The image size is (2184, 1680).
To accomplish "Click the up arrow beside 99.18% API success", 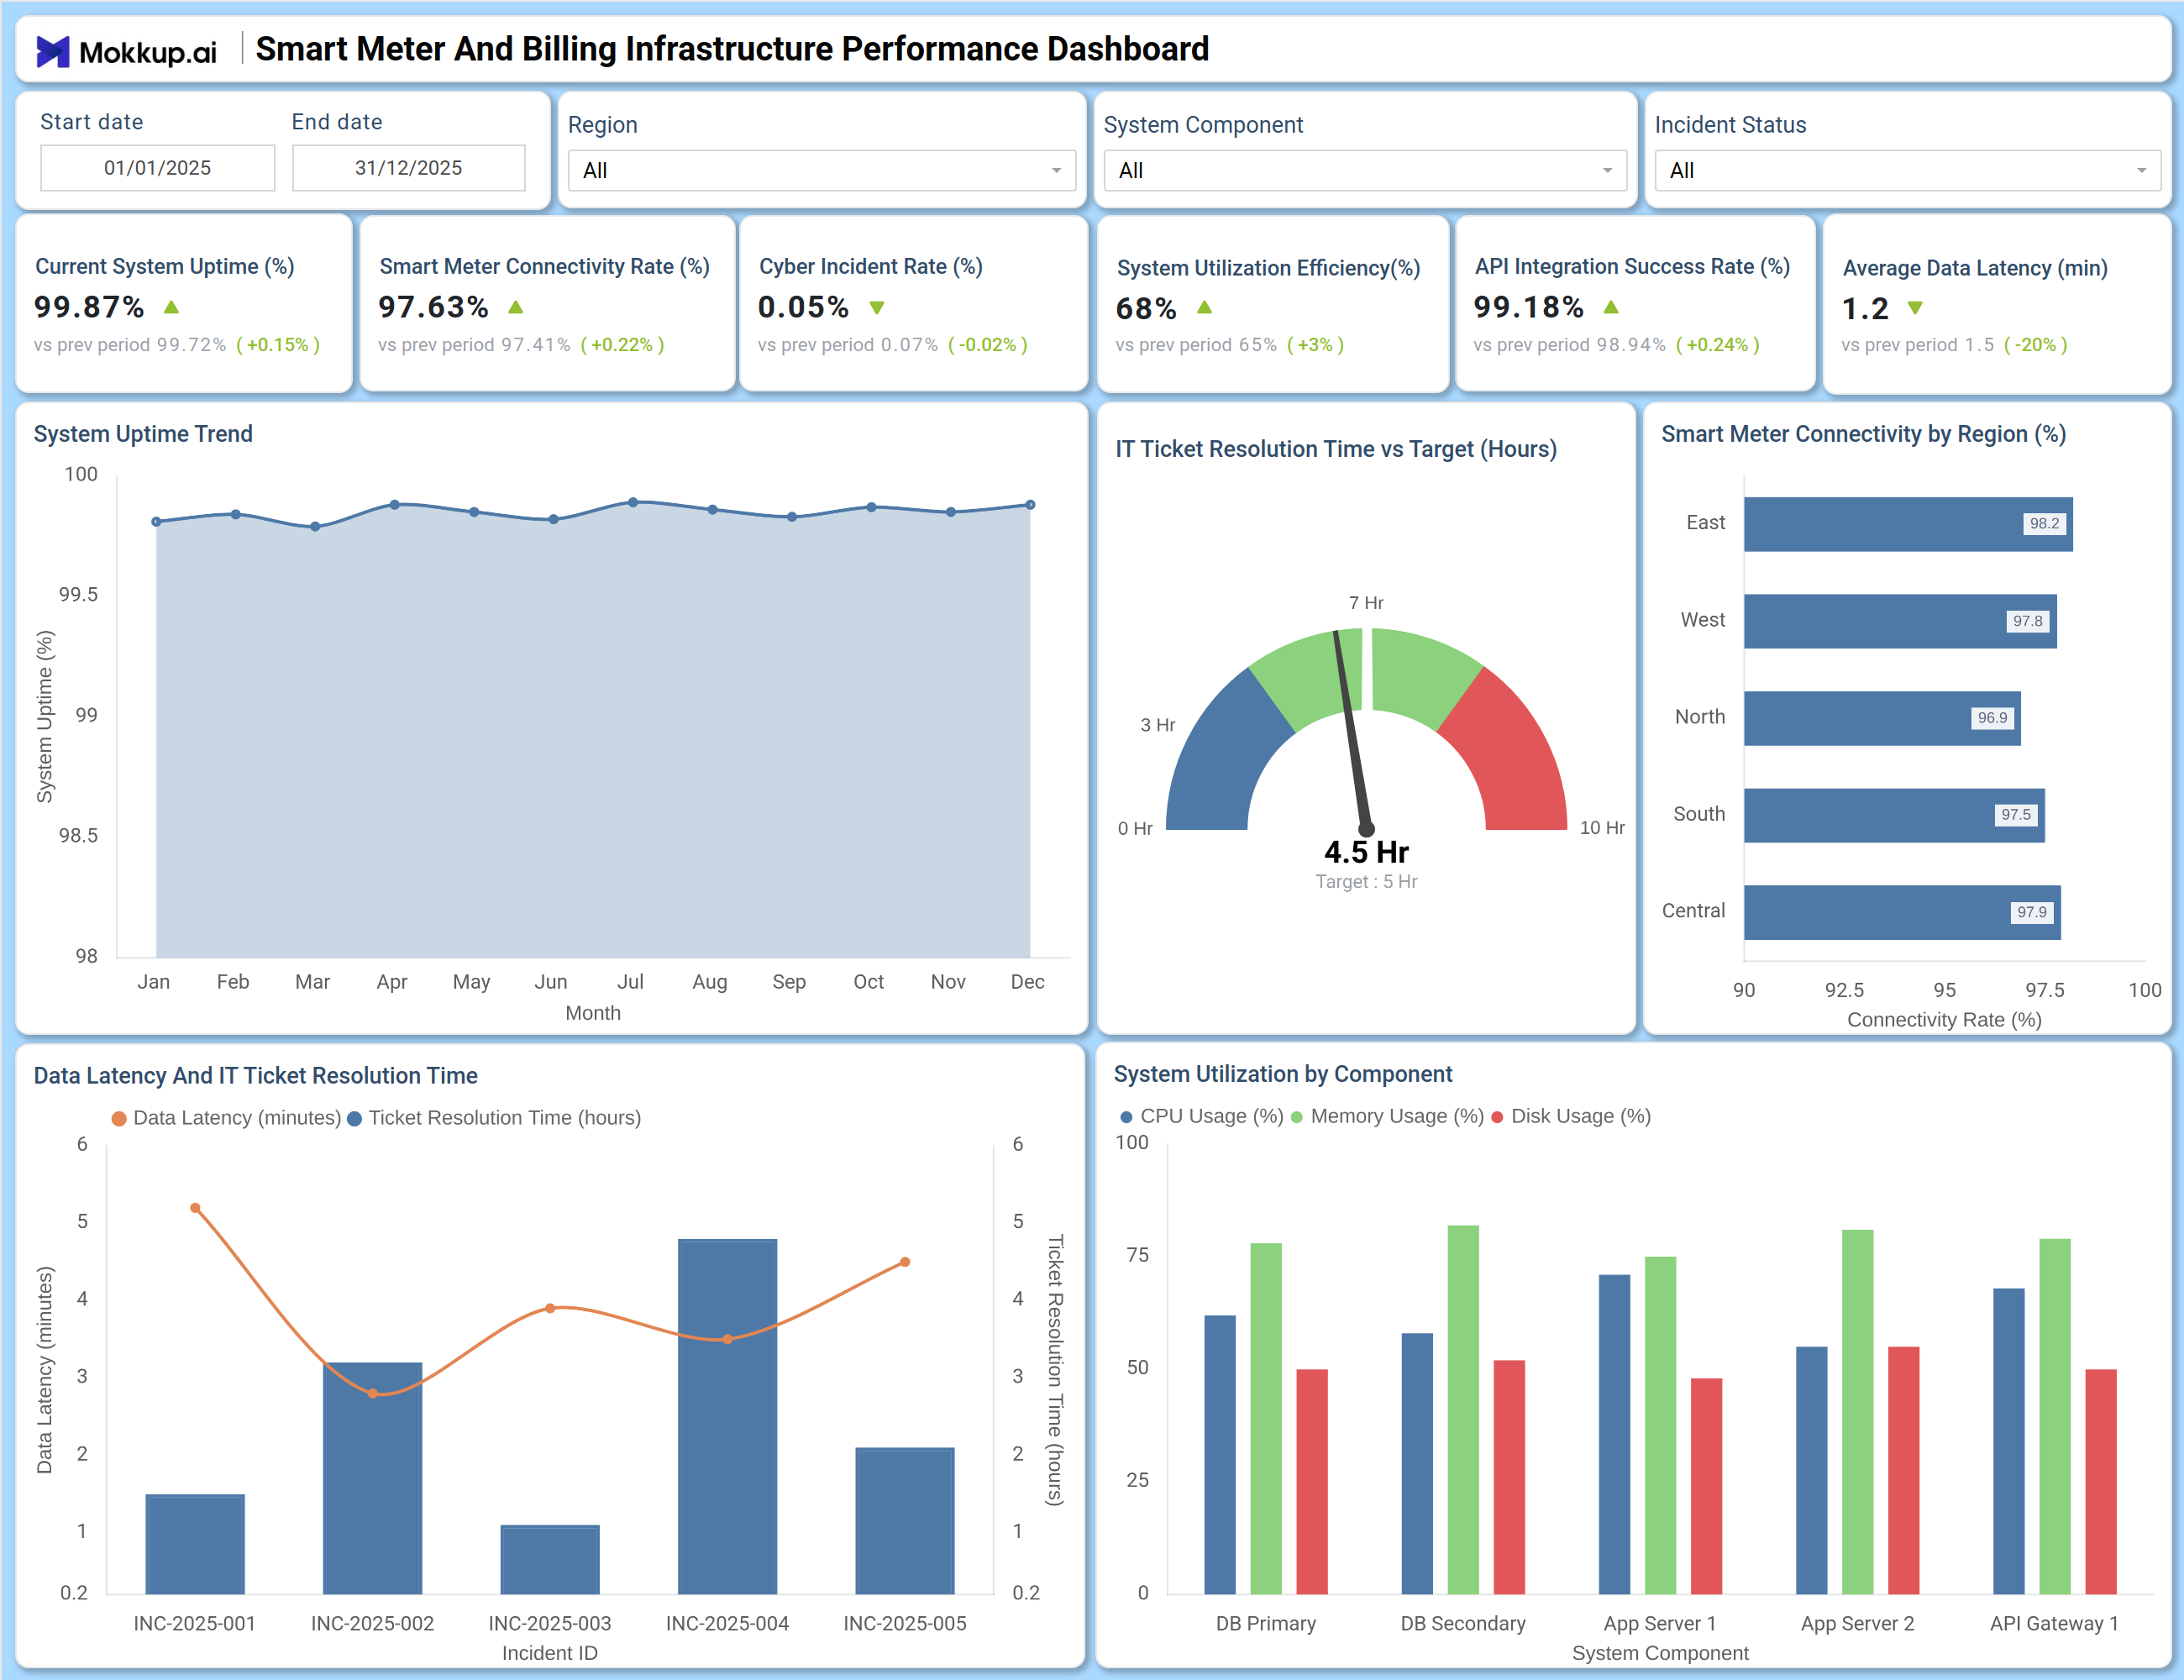I will click(x=1610, y=307).
